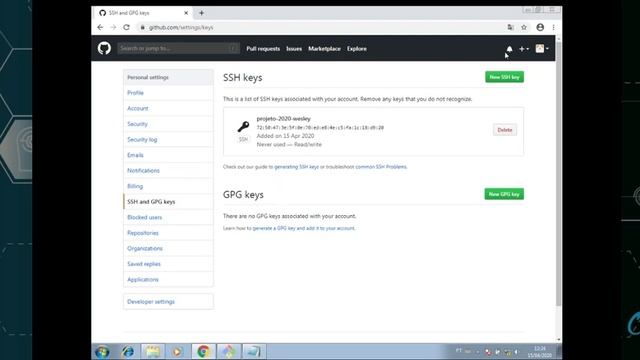640x360 pixels.
Task: Open Security log in sidebar
Action: (x=168, y=140)
